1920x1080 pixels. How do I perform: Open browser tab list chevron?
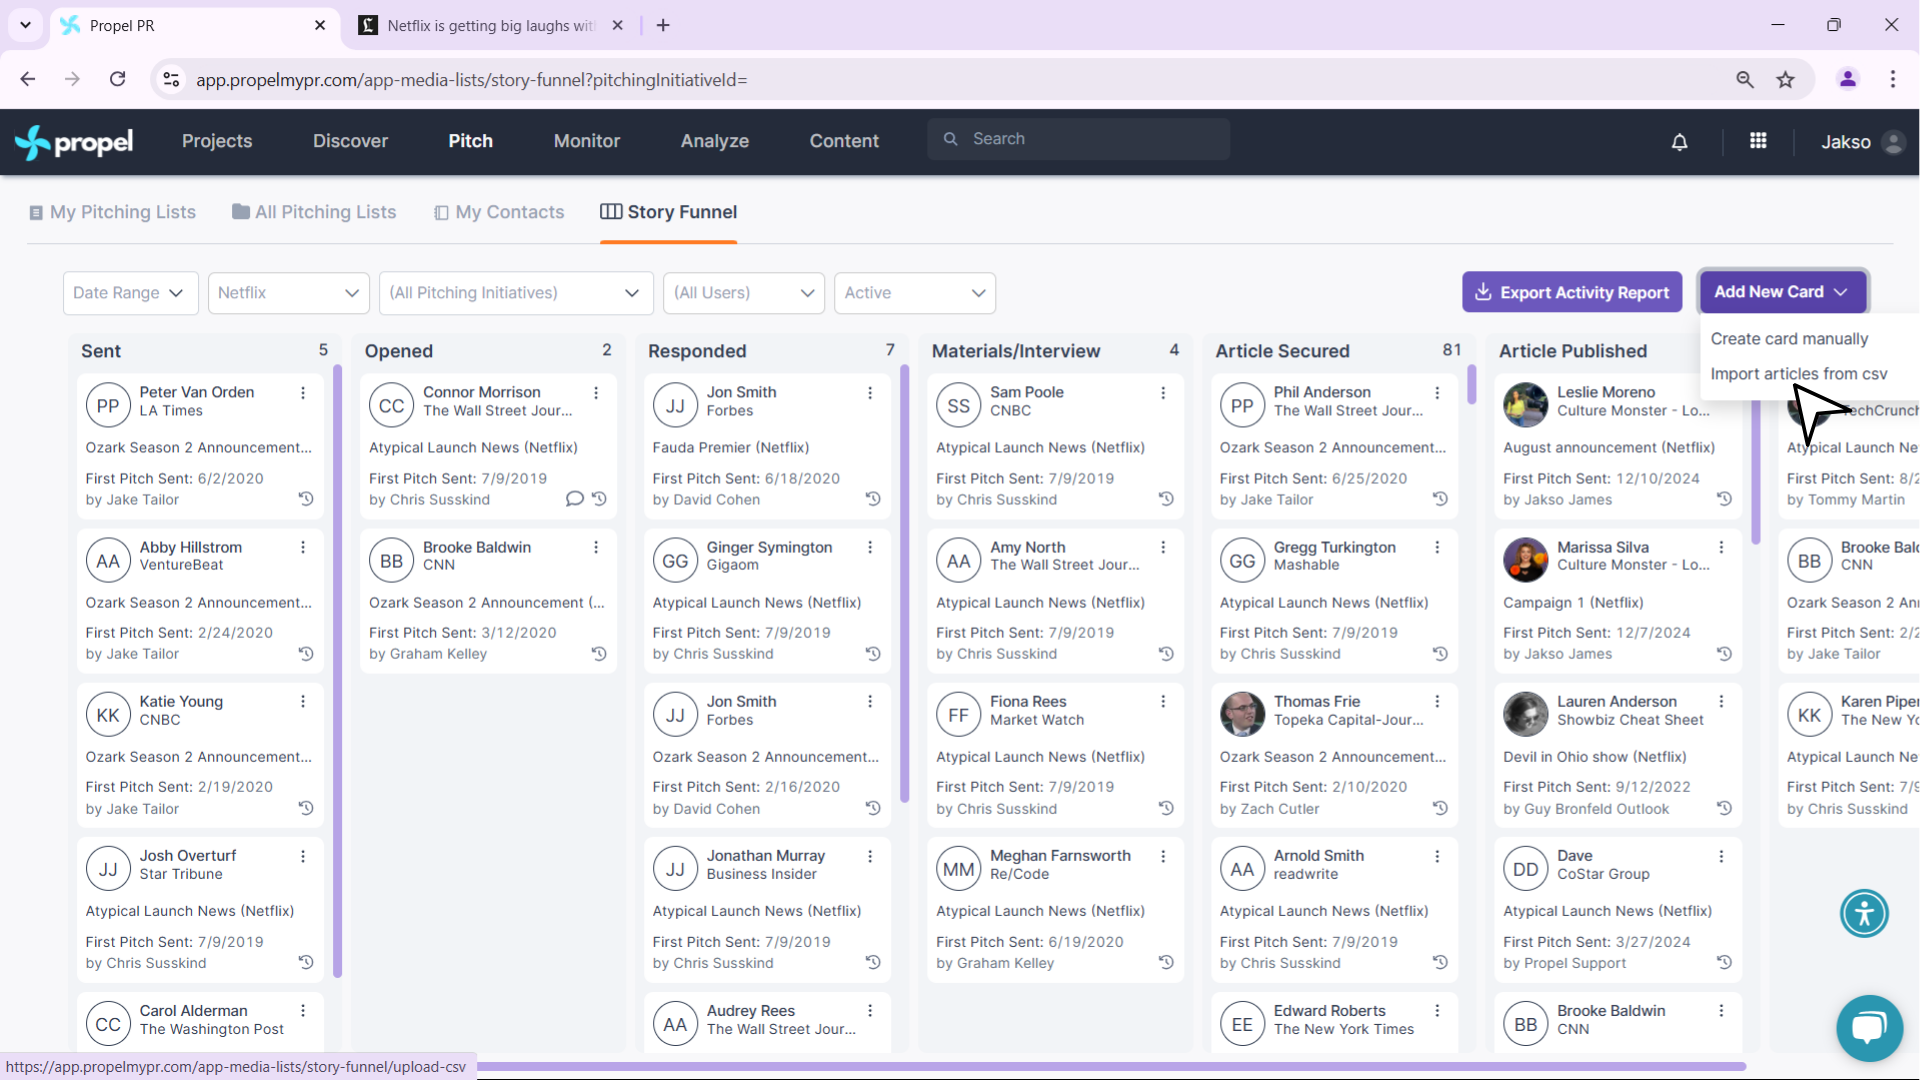(25, 25)
